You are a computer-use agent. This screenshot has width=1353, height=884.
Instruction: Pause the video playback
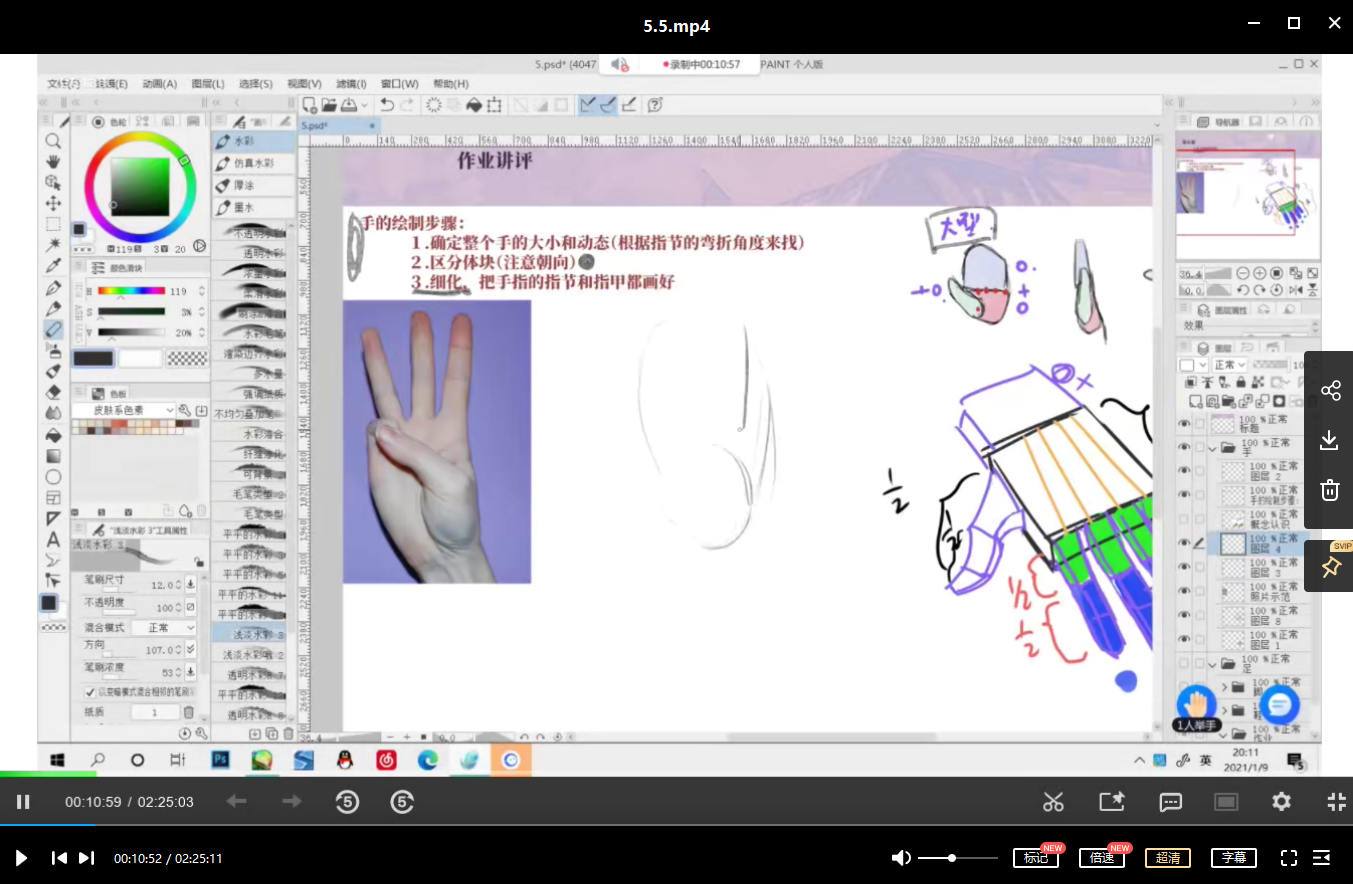[23, 801]
